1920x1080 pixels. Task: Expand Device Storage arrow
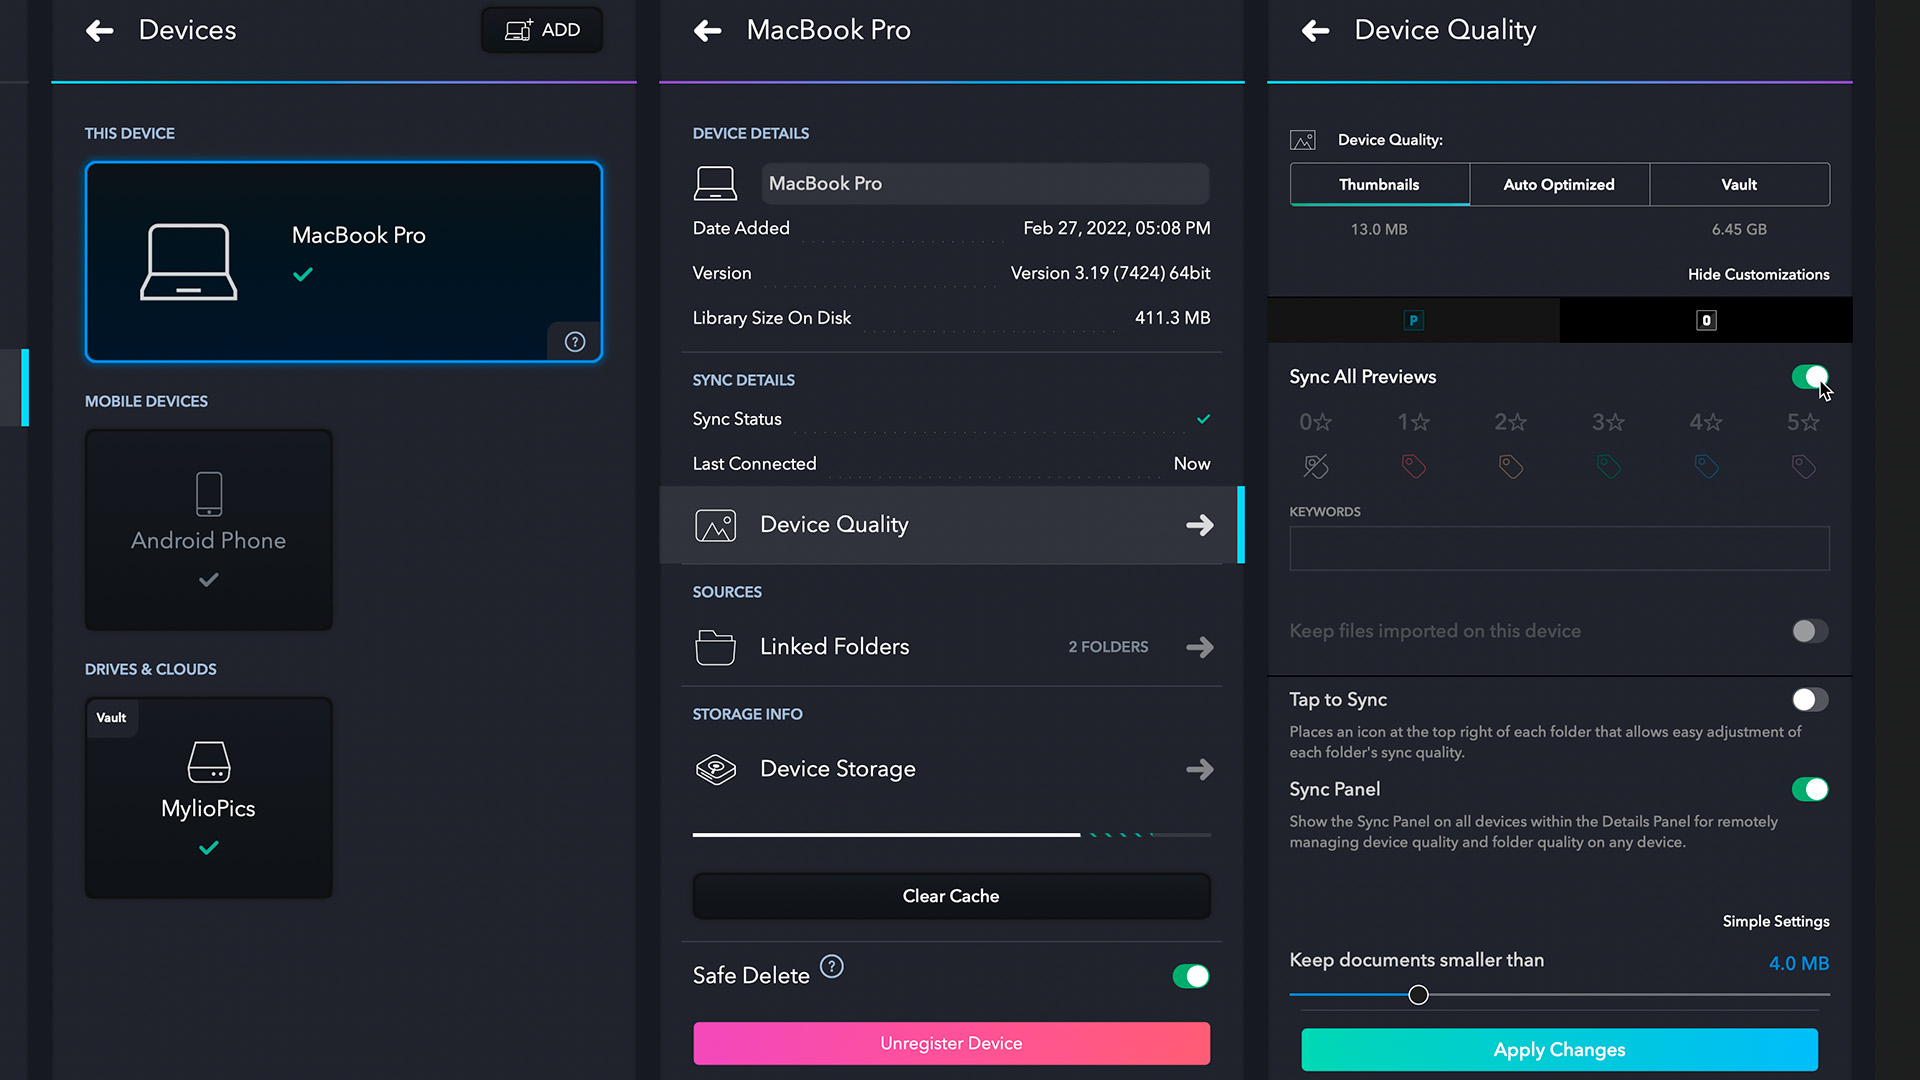tap(1200, 769)
